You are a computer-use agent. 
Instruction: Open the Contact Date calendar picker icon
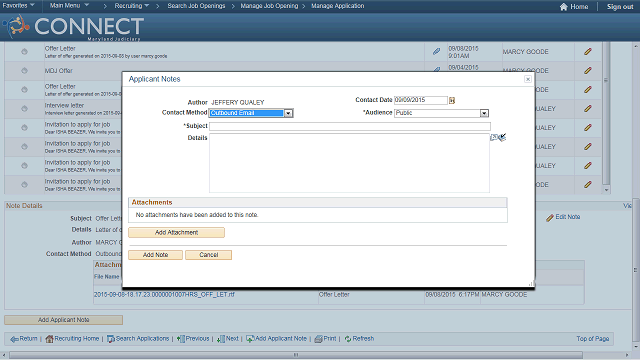[x=452, y=100]
